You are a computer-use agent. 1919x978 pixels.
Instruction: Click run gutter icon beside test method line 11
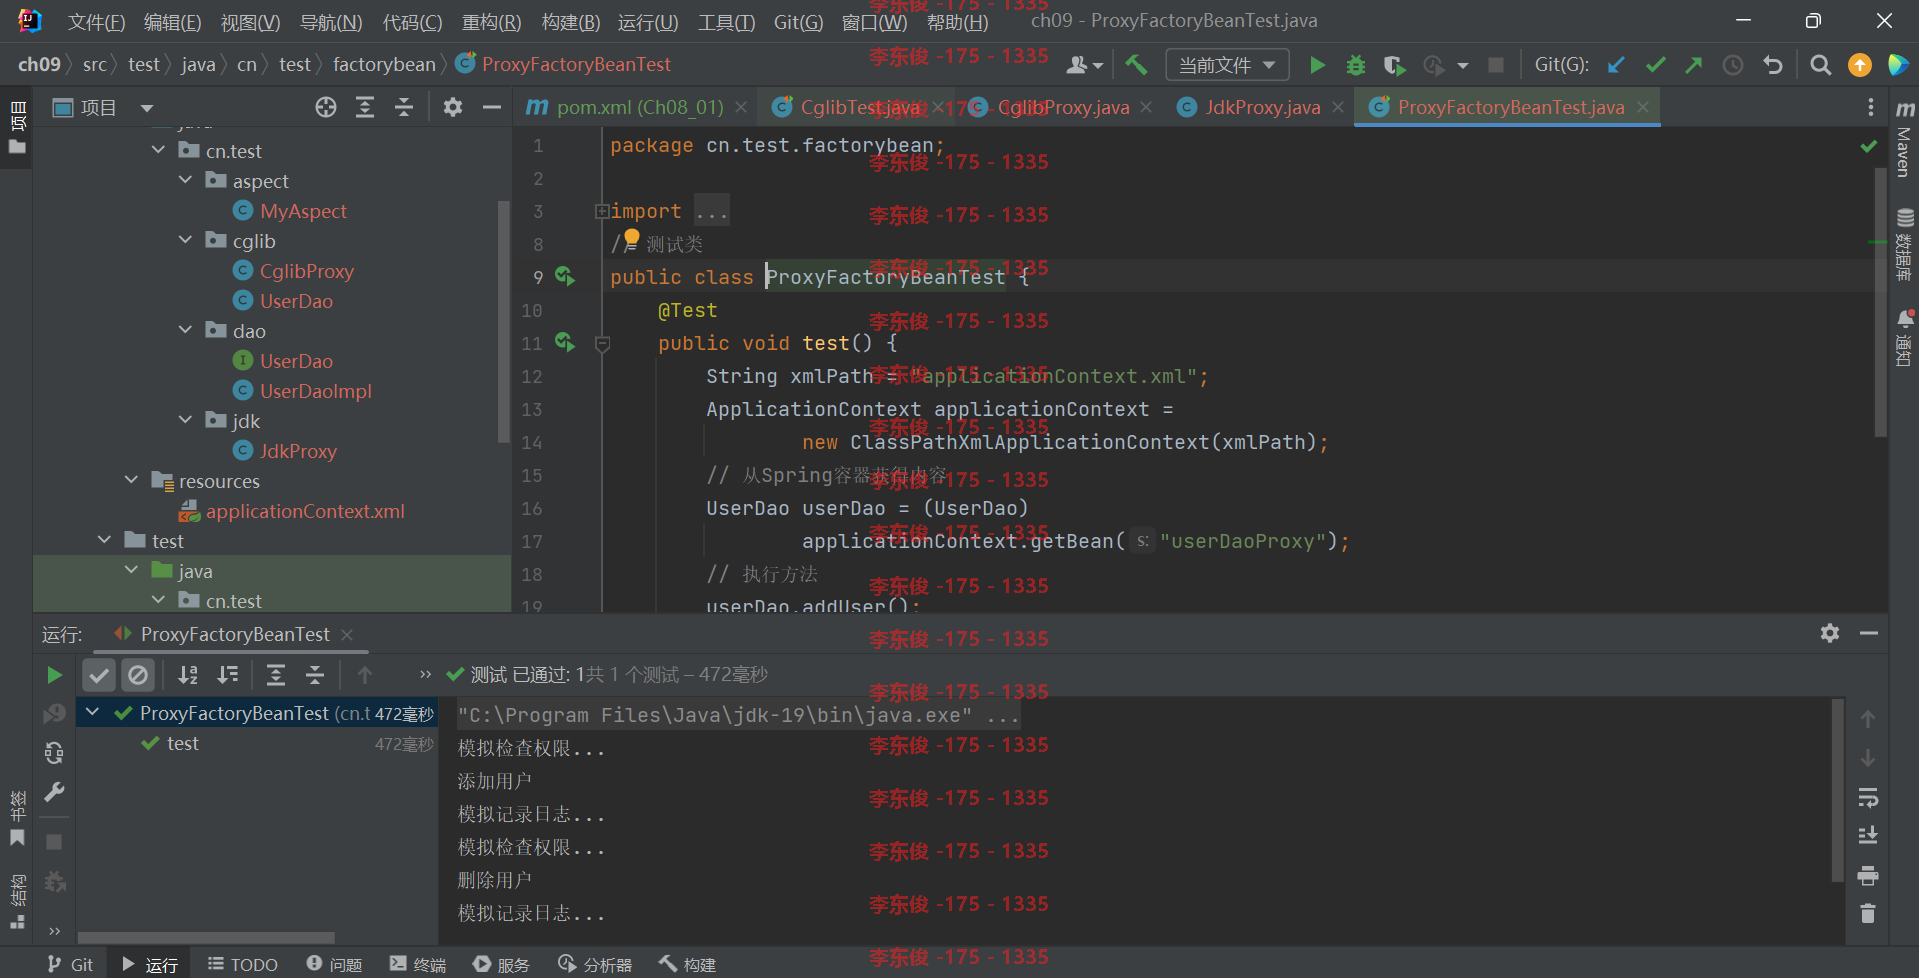565,342
